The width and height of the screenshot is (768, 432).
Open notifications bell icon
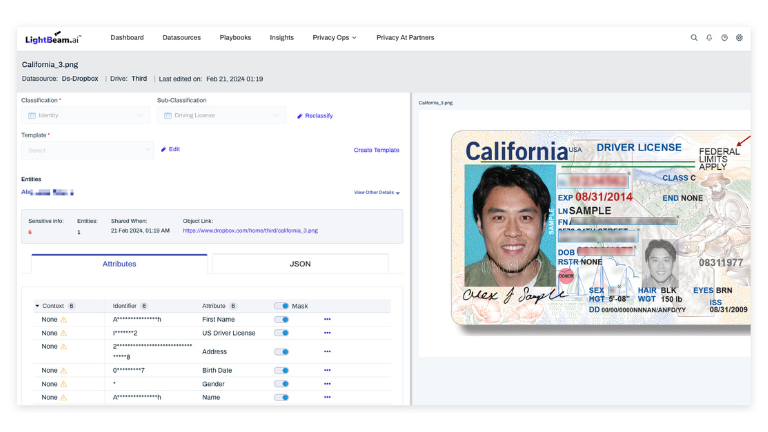pyautogui.click(x=709, y=38)
